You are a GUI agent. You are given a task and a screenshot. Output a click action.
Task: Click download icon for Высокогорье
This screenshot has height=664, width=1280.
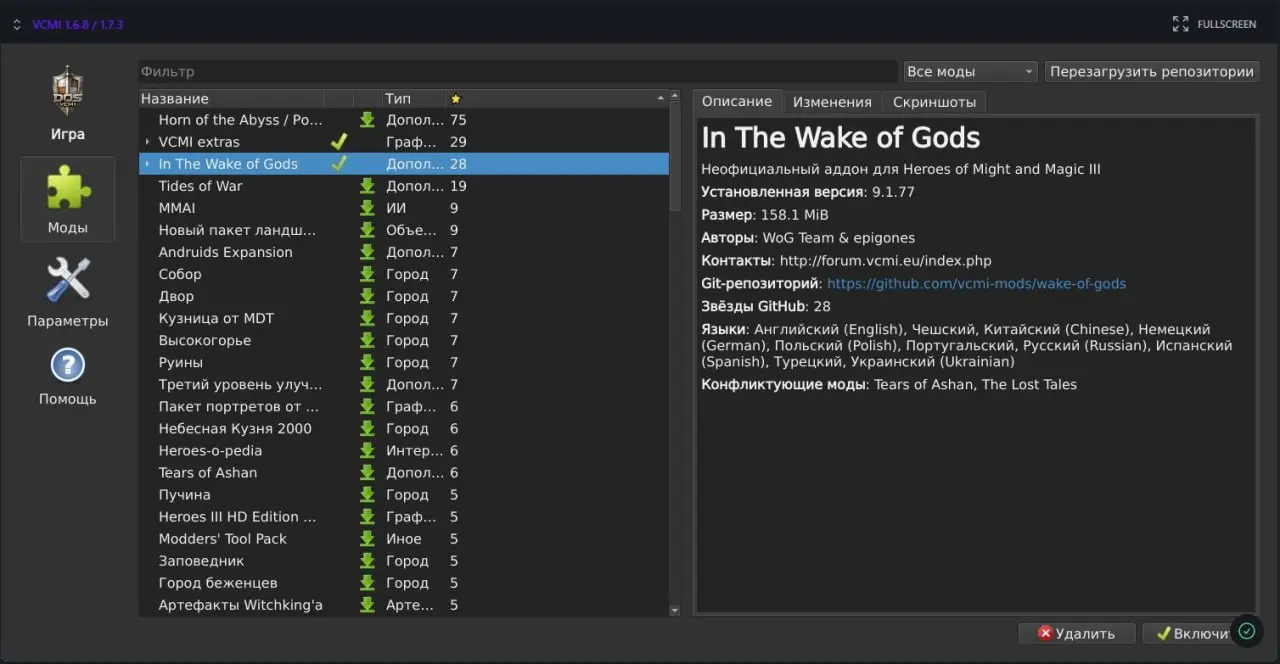tap(367, 340)
